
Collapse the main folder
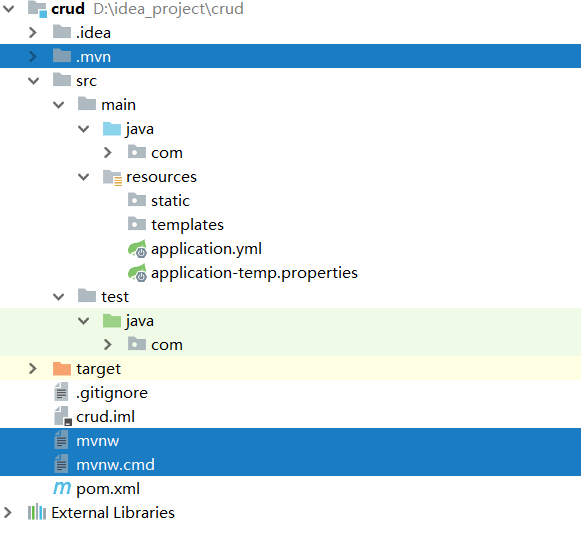point(59,105)
